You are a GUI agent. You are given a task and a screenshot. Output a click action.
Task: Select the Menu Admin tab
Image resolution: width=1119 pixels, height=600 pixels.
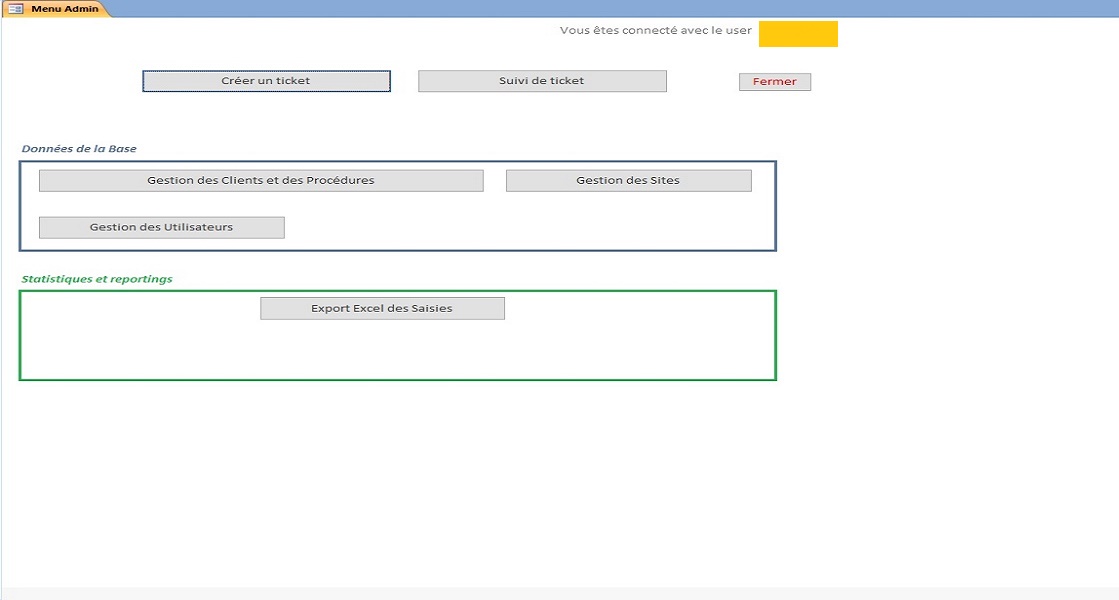pyautogui.click(x=64, y=9)
